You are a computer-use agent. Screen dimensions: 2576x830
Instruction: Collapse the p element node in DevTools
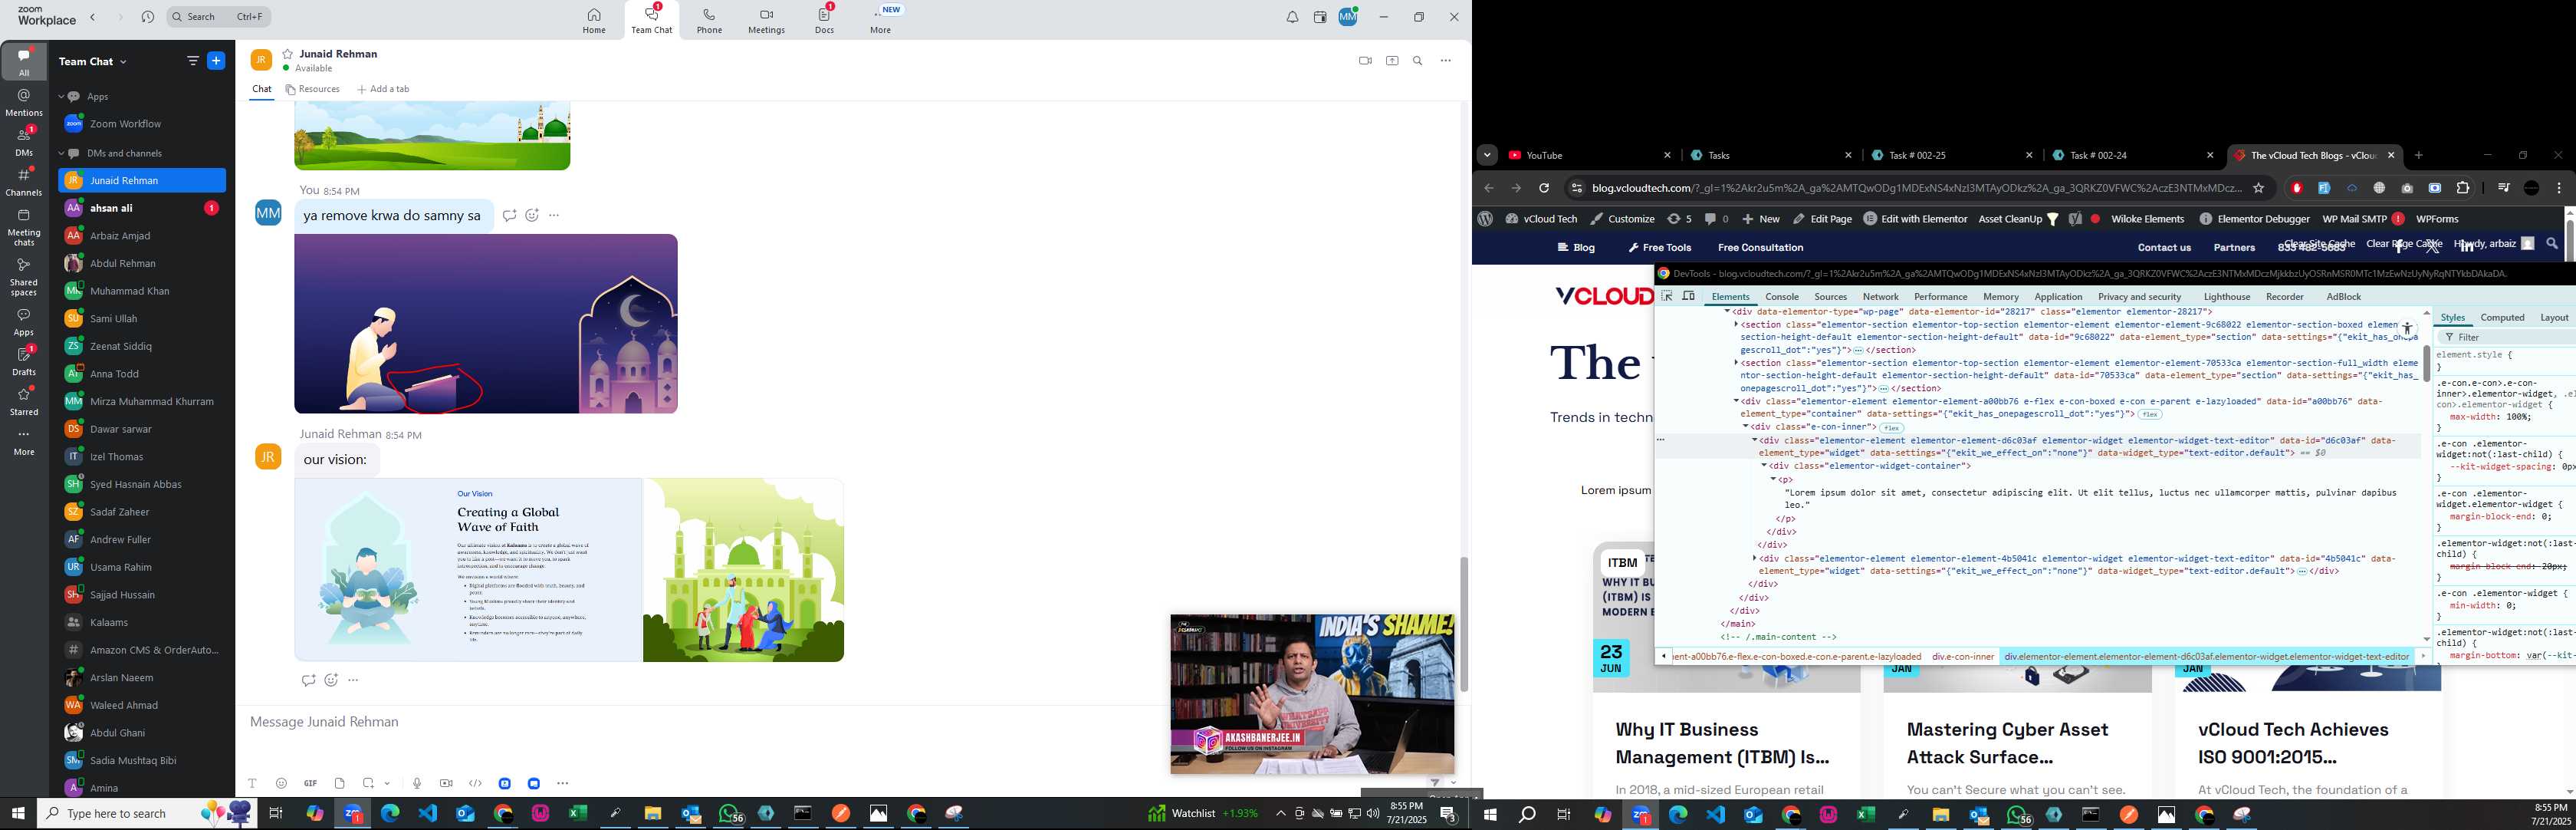click(1773, 479)
